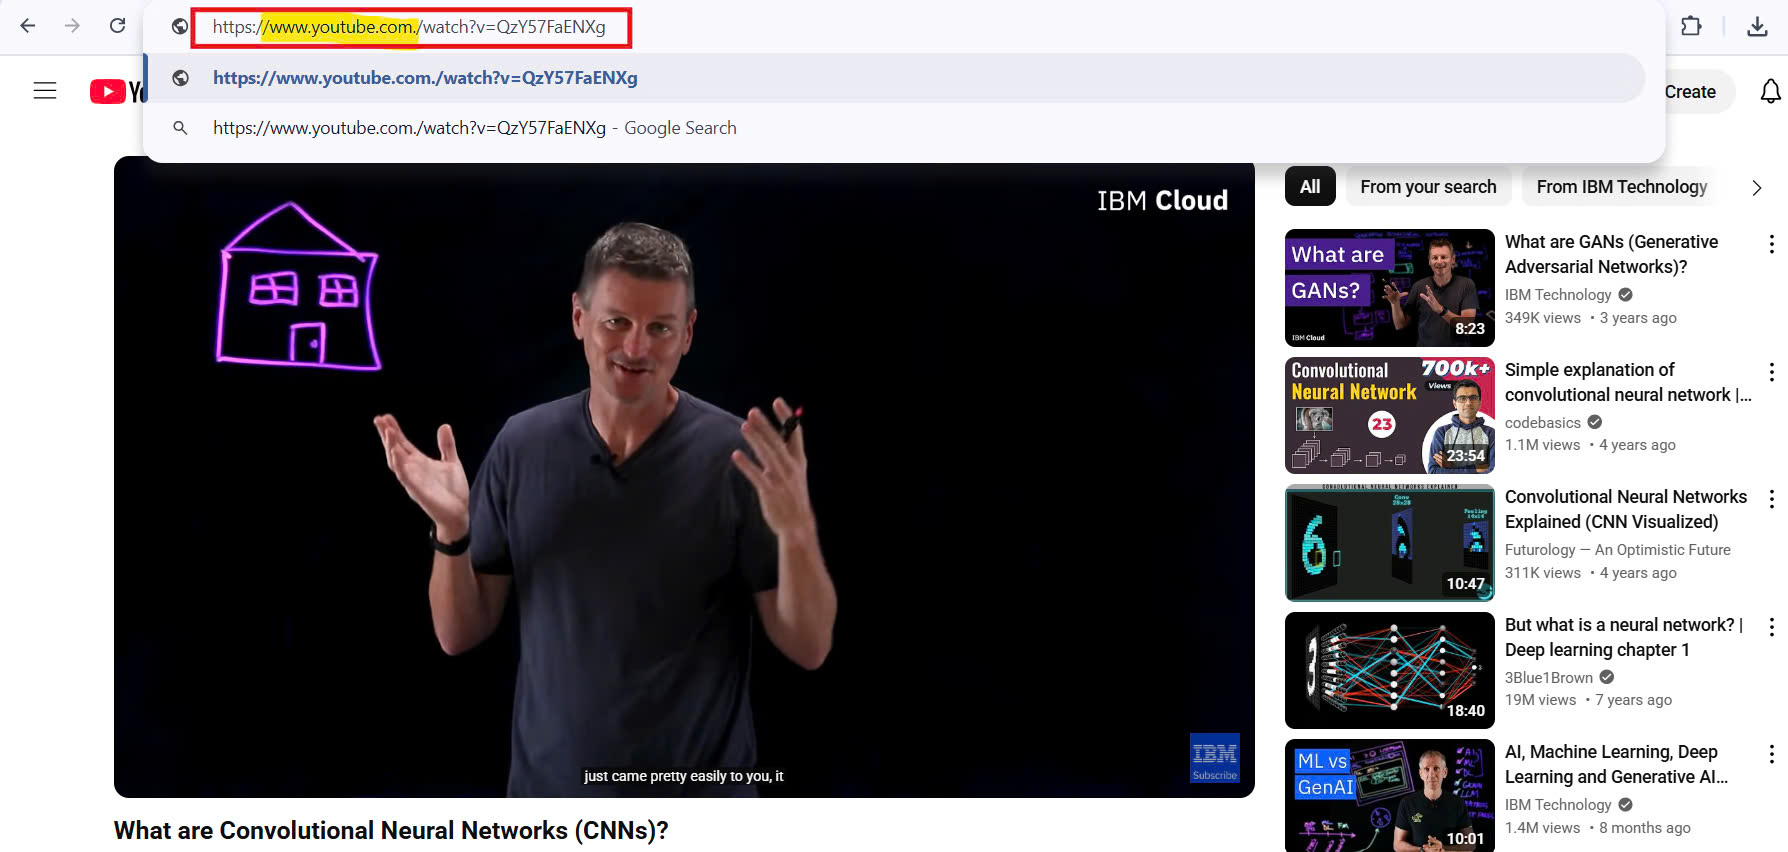Image resolution: width=1788 pixels, height=852 pixels.
Task: Click the browser forward arrow
Action: click(72, 26)
